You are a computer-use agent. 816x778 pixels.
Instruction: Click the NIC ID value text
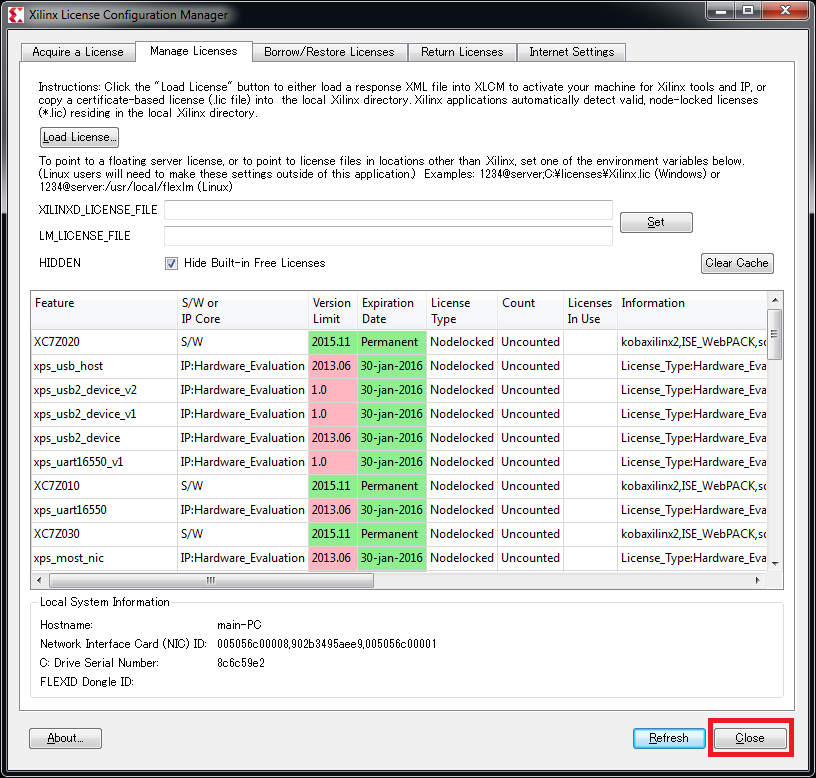(326, 644)
